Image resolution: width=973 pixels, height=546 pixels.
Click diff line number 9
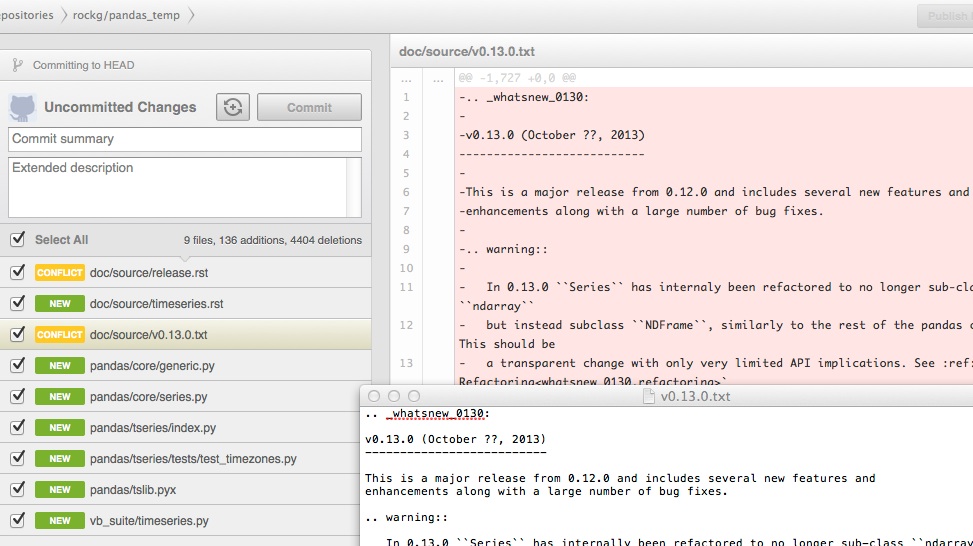pos(406,249)
